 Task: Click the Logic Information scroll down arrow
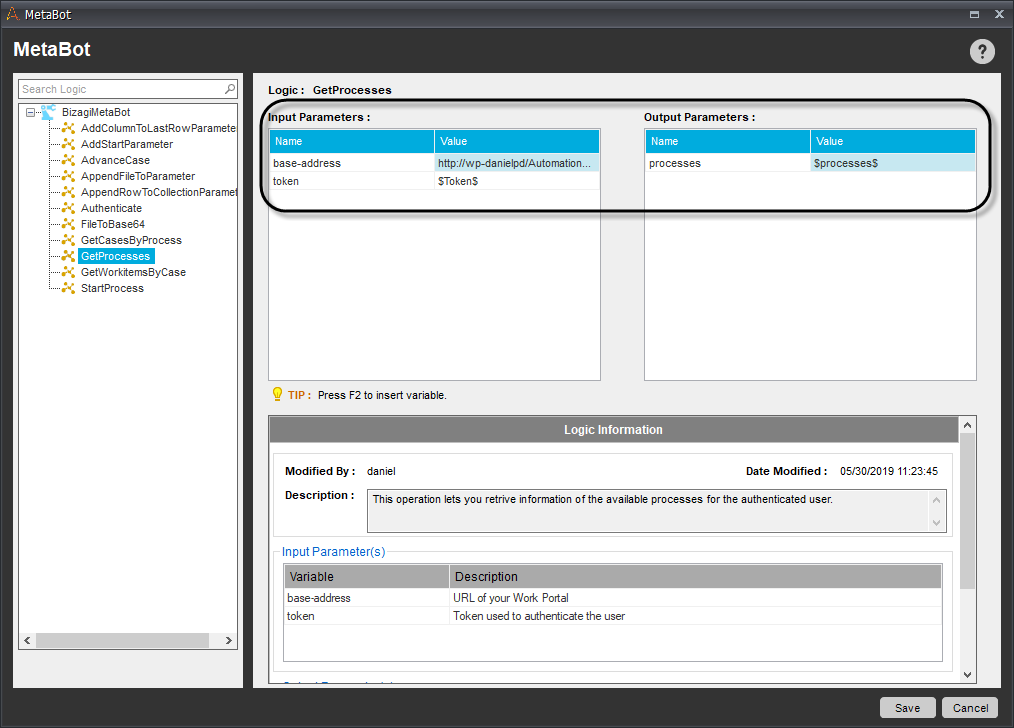967,675
